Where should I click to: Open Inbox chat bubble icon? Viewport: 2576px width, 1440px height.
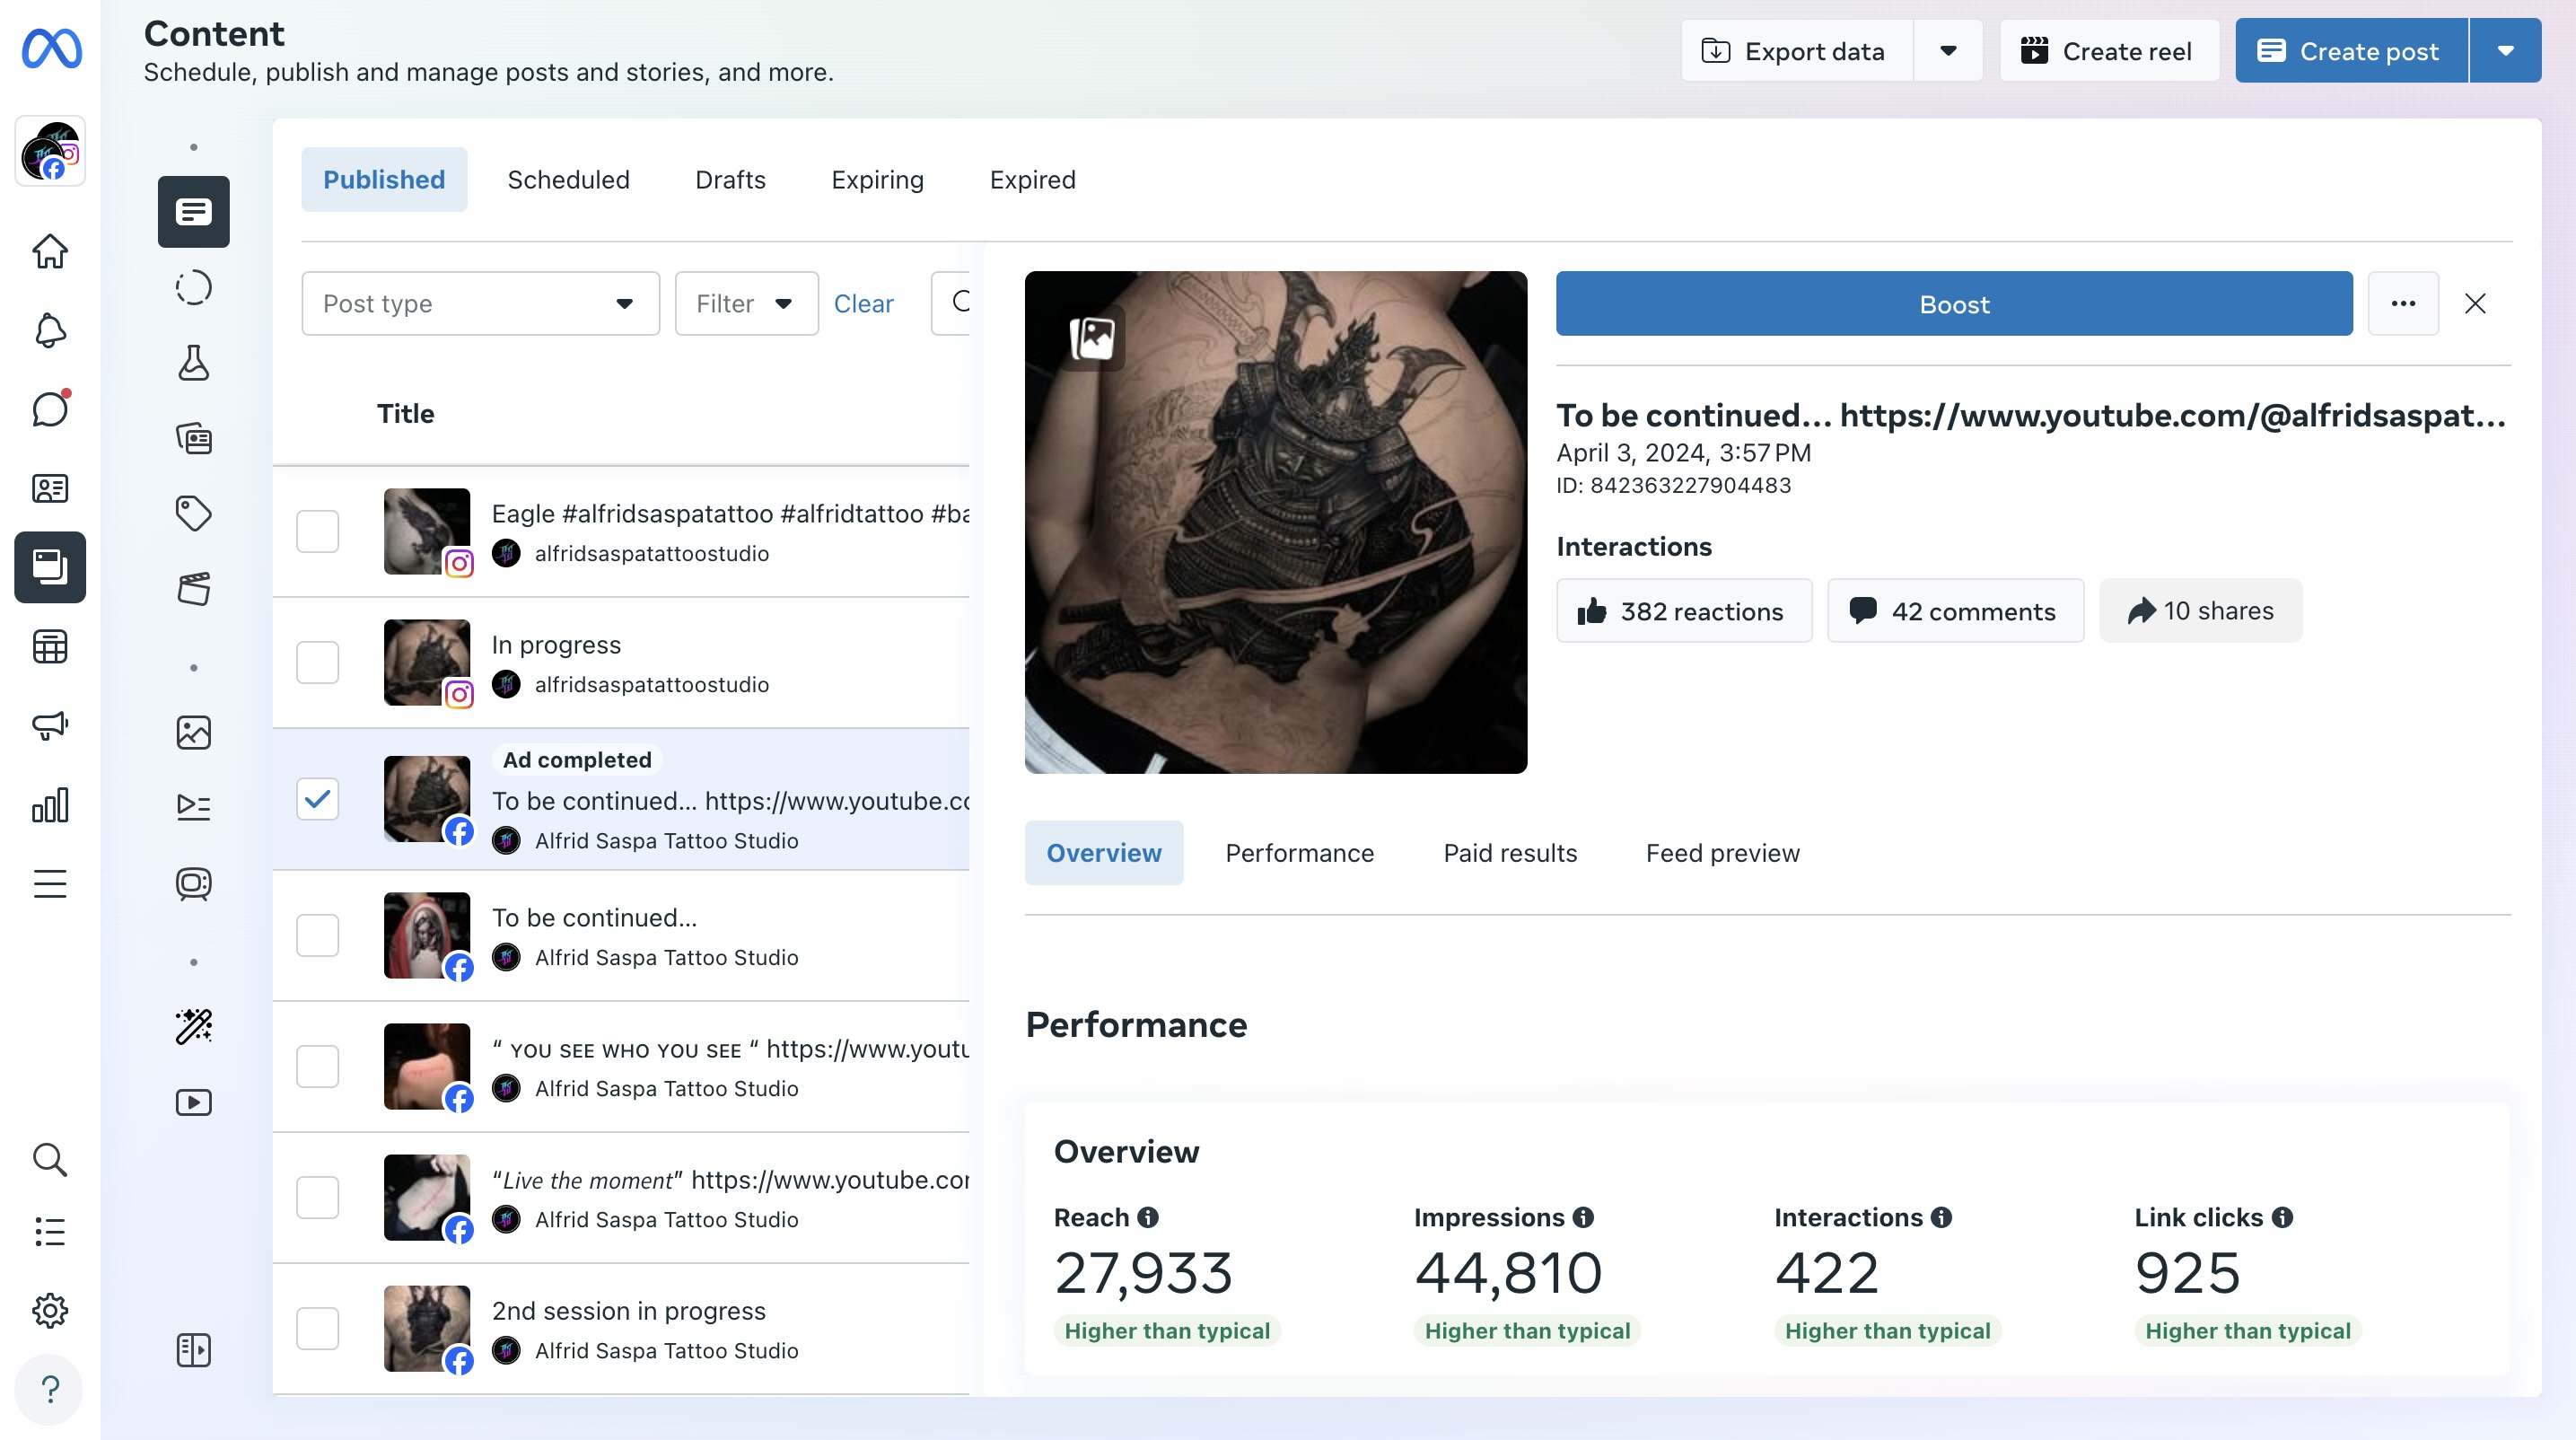(x=50, y=409)
